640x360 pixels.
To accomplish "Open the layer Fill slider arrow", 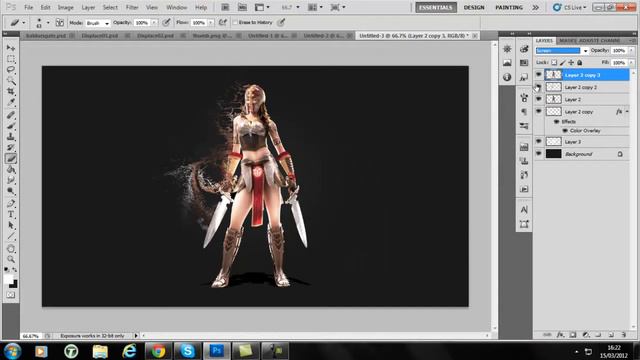I will [631, 62].
